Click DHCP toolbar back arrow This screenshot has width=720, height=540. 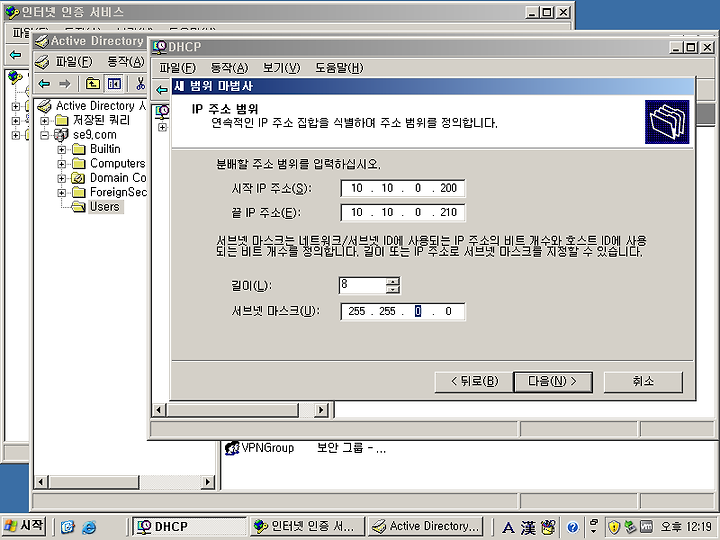162,90
